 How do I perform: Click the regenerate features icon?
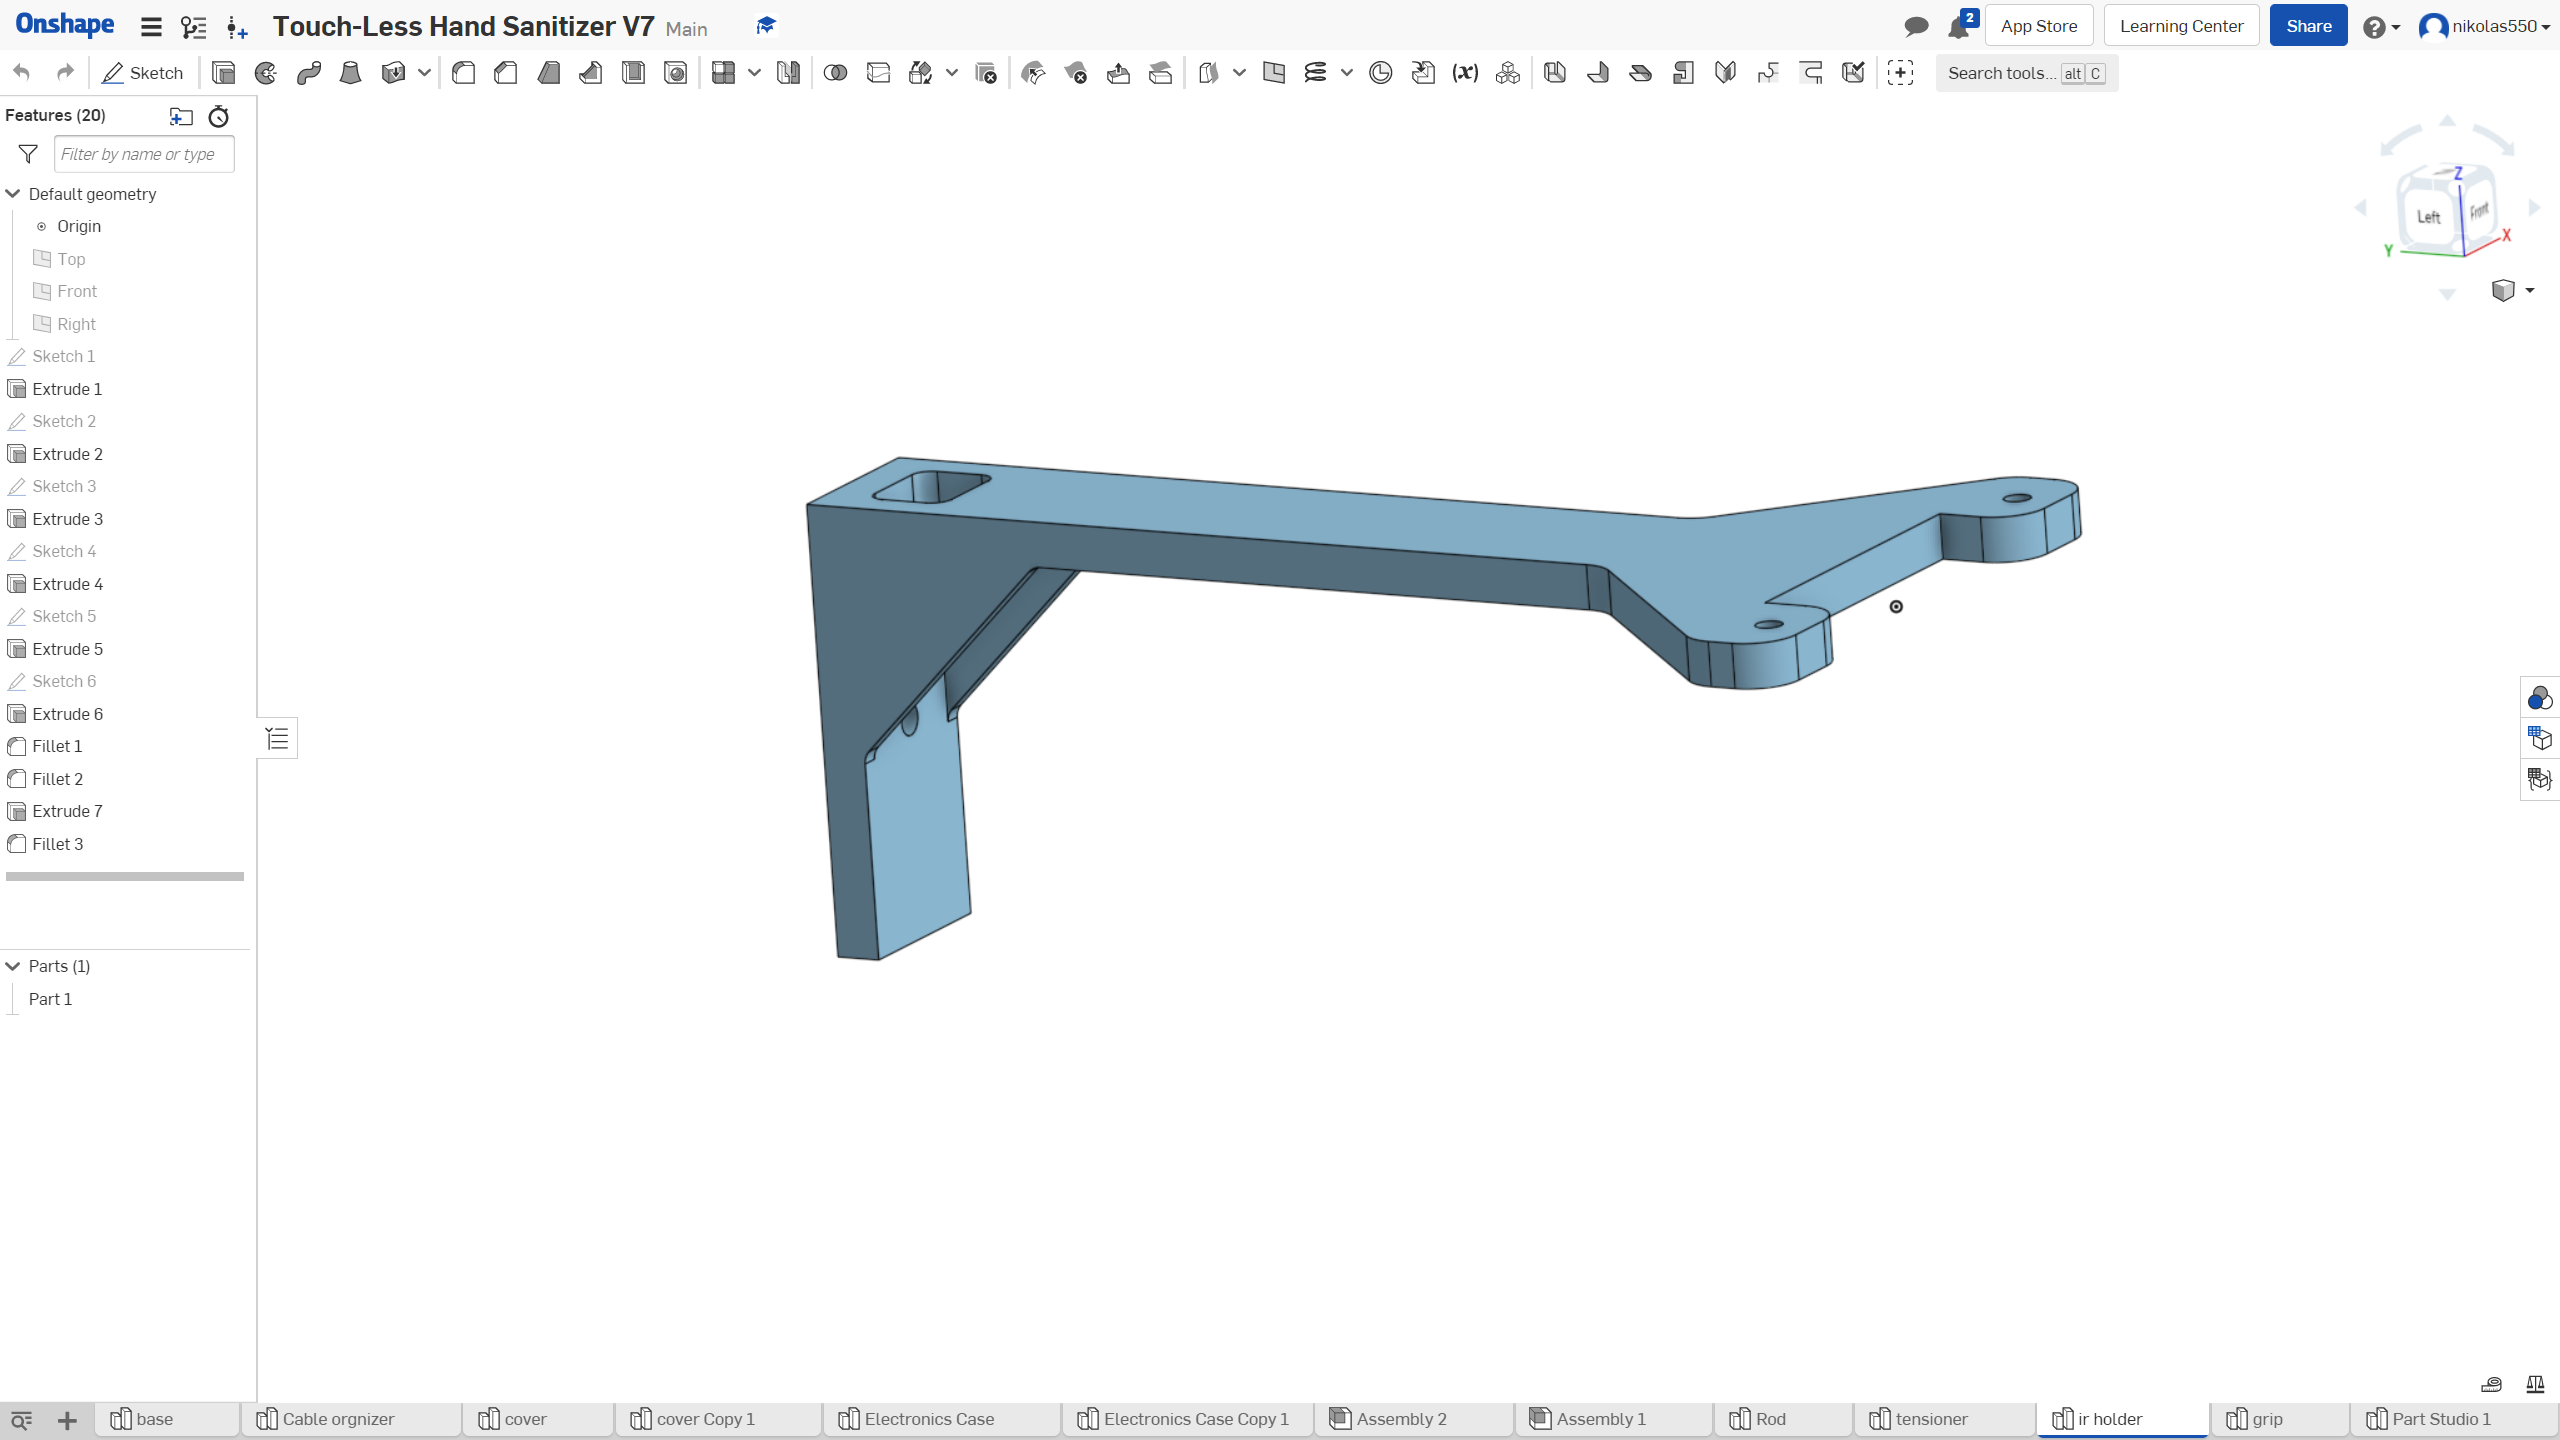pos(218,116)
